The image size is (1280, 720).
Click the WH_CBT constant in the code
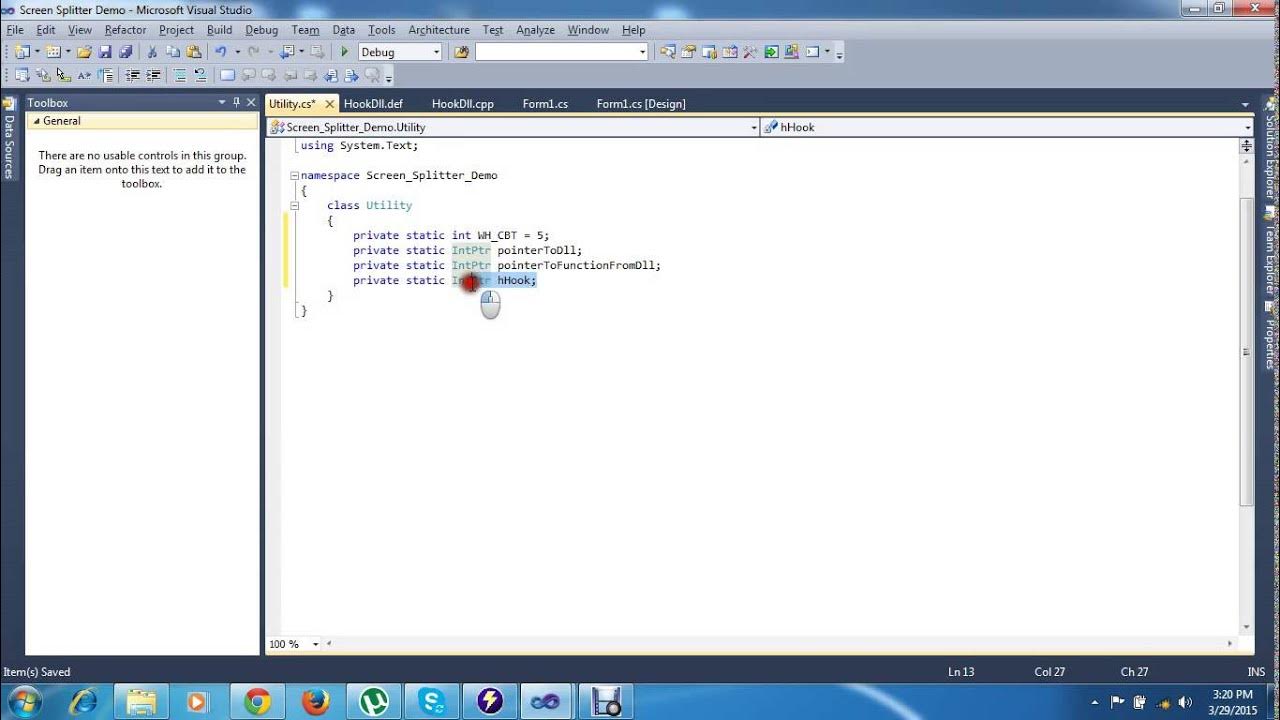[x=497, y=235]
